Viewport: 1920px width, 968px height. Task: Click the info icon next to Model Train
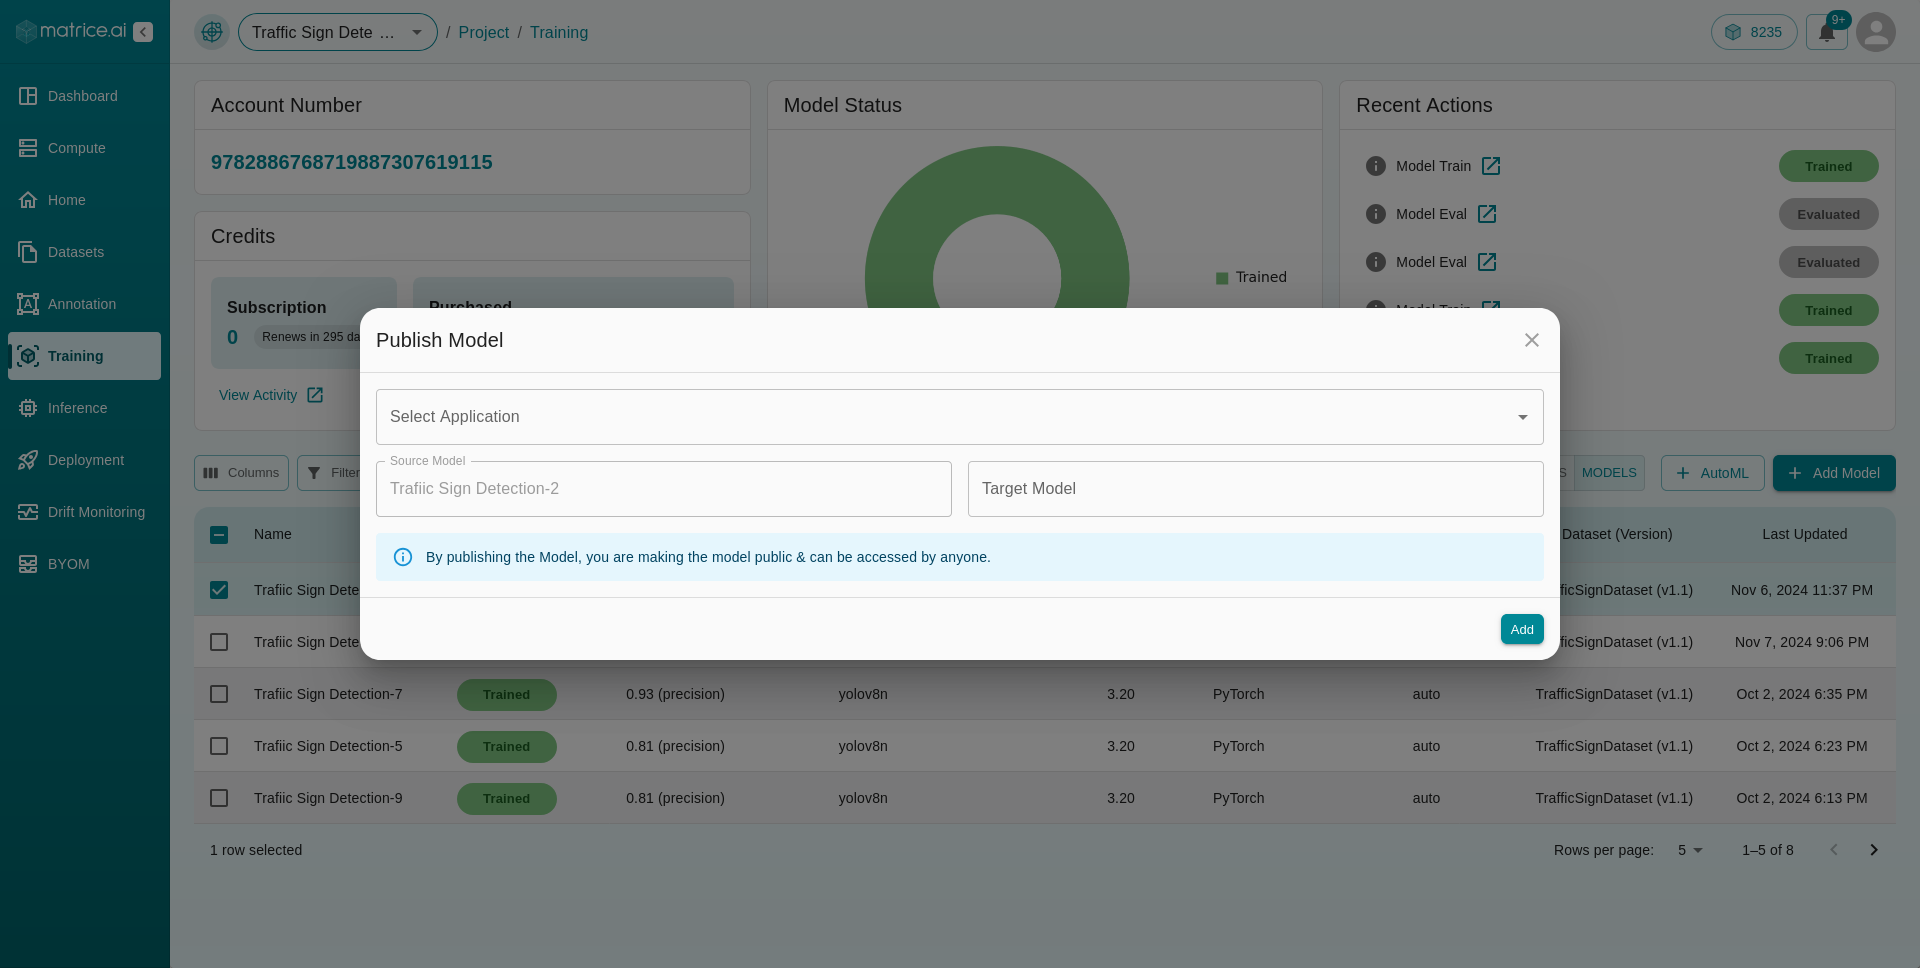click(x=1376, y=166)
